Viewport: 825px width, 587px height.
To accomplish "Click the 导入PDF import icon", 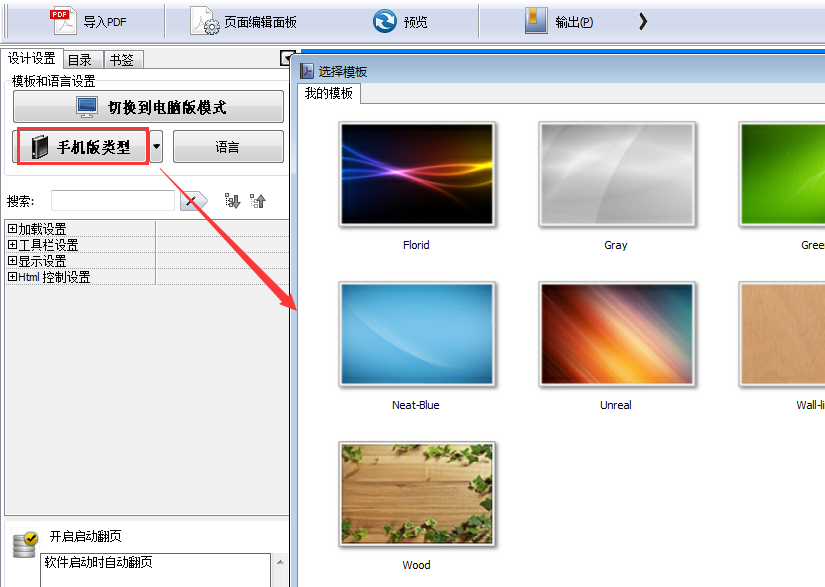I will [63, 20].
